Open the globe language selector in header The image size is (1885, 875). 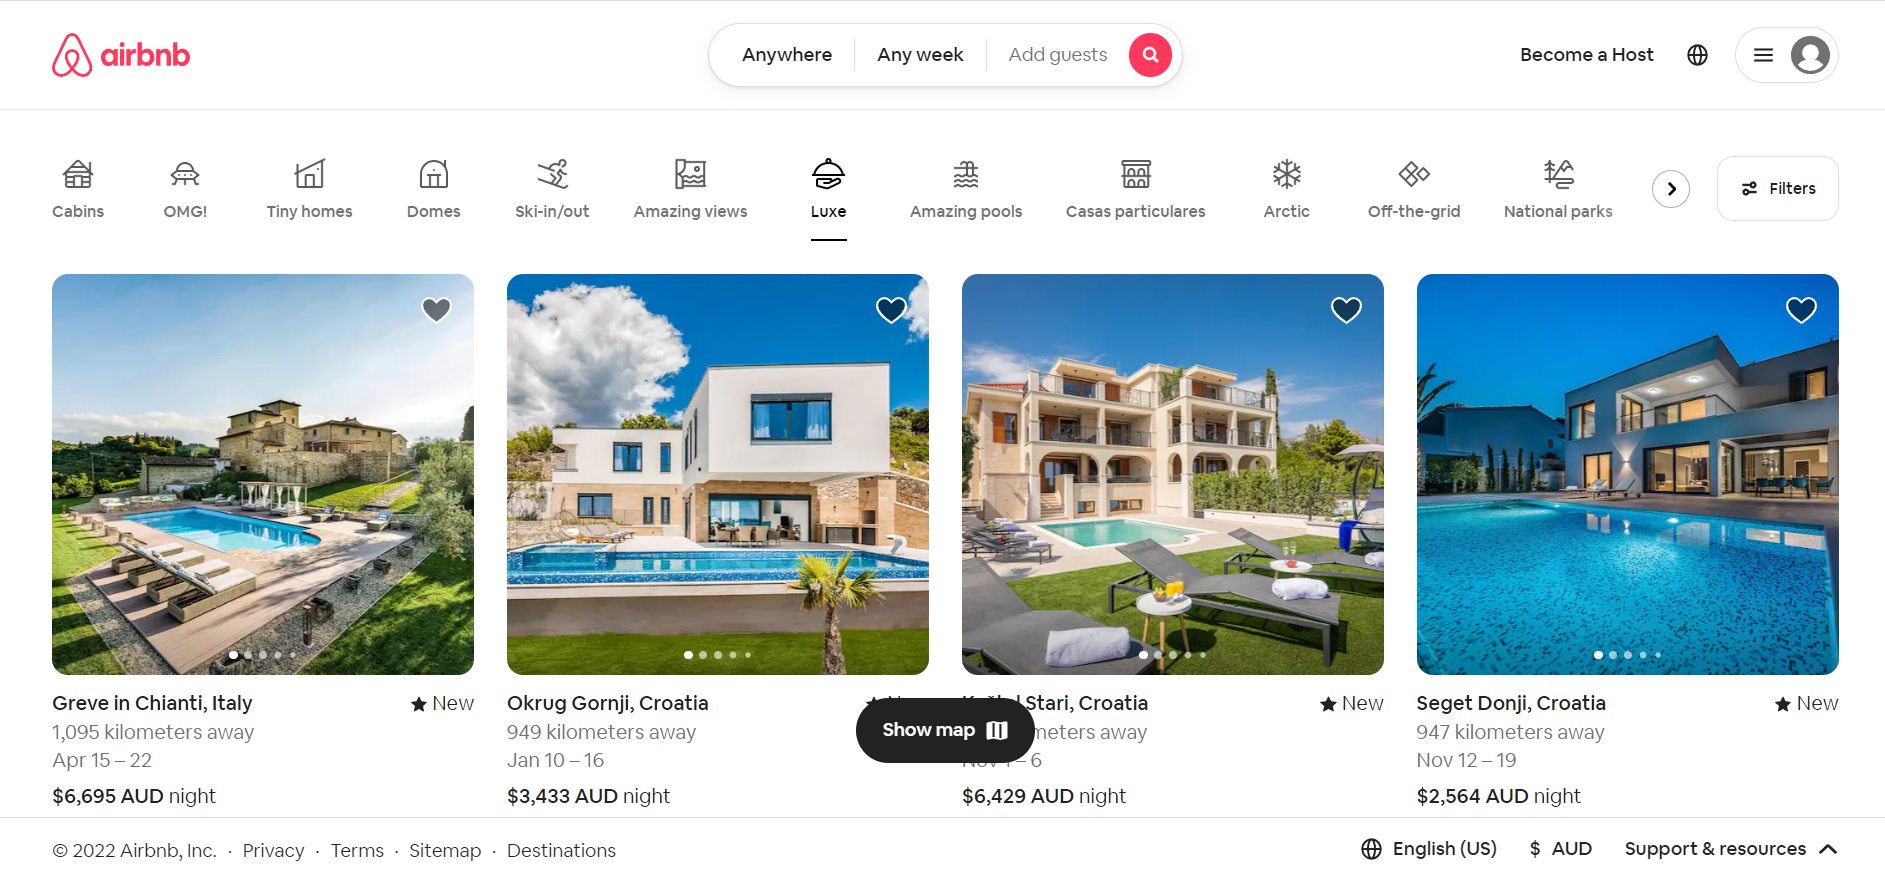(x=1697, y=55)
